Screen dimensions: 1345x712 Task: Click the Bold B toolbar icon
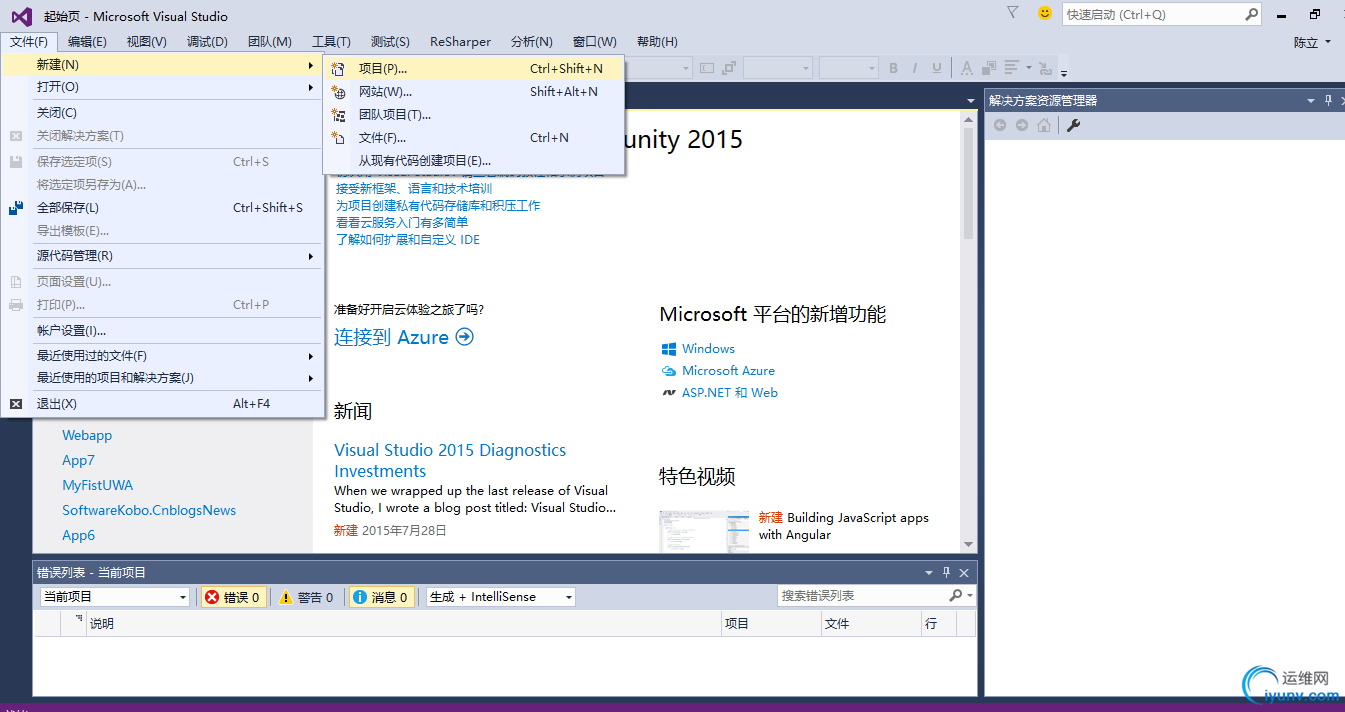point(893,68)
